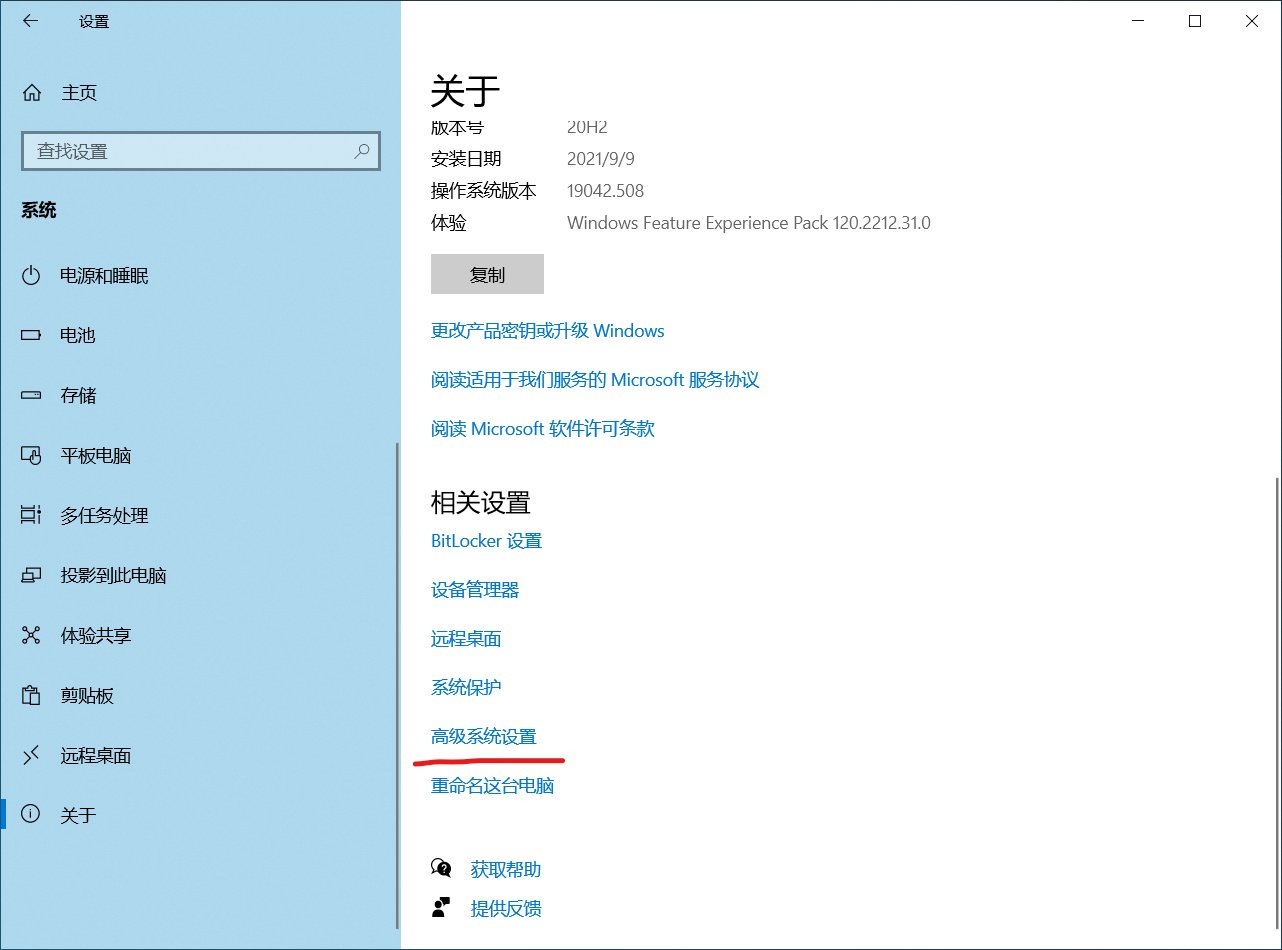Open 高级系统设置
1282x950 pixels.
pos(484,736)
